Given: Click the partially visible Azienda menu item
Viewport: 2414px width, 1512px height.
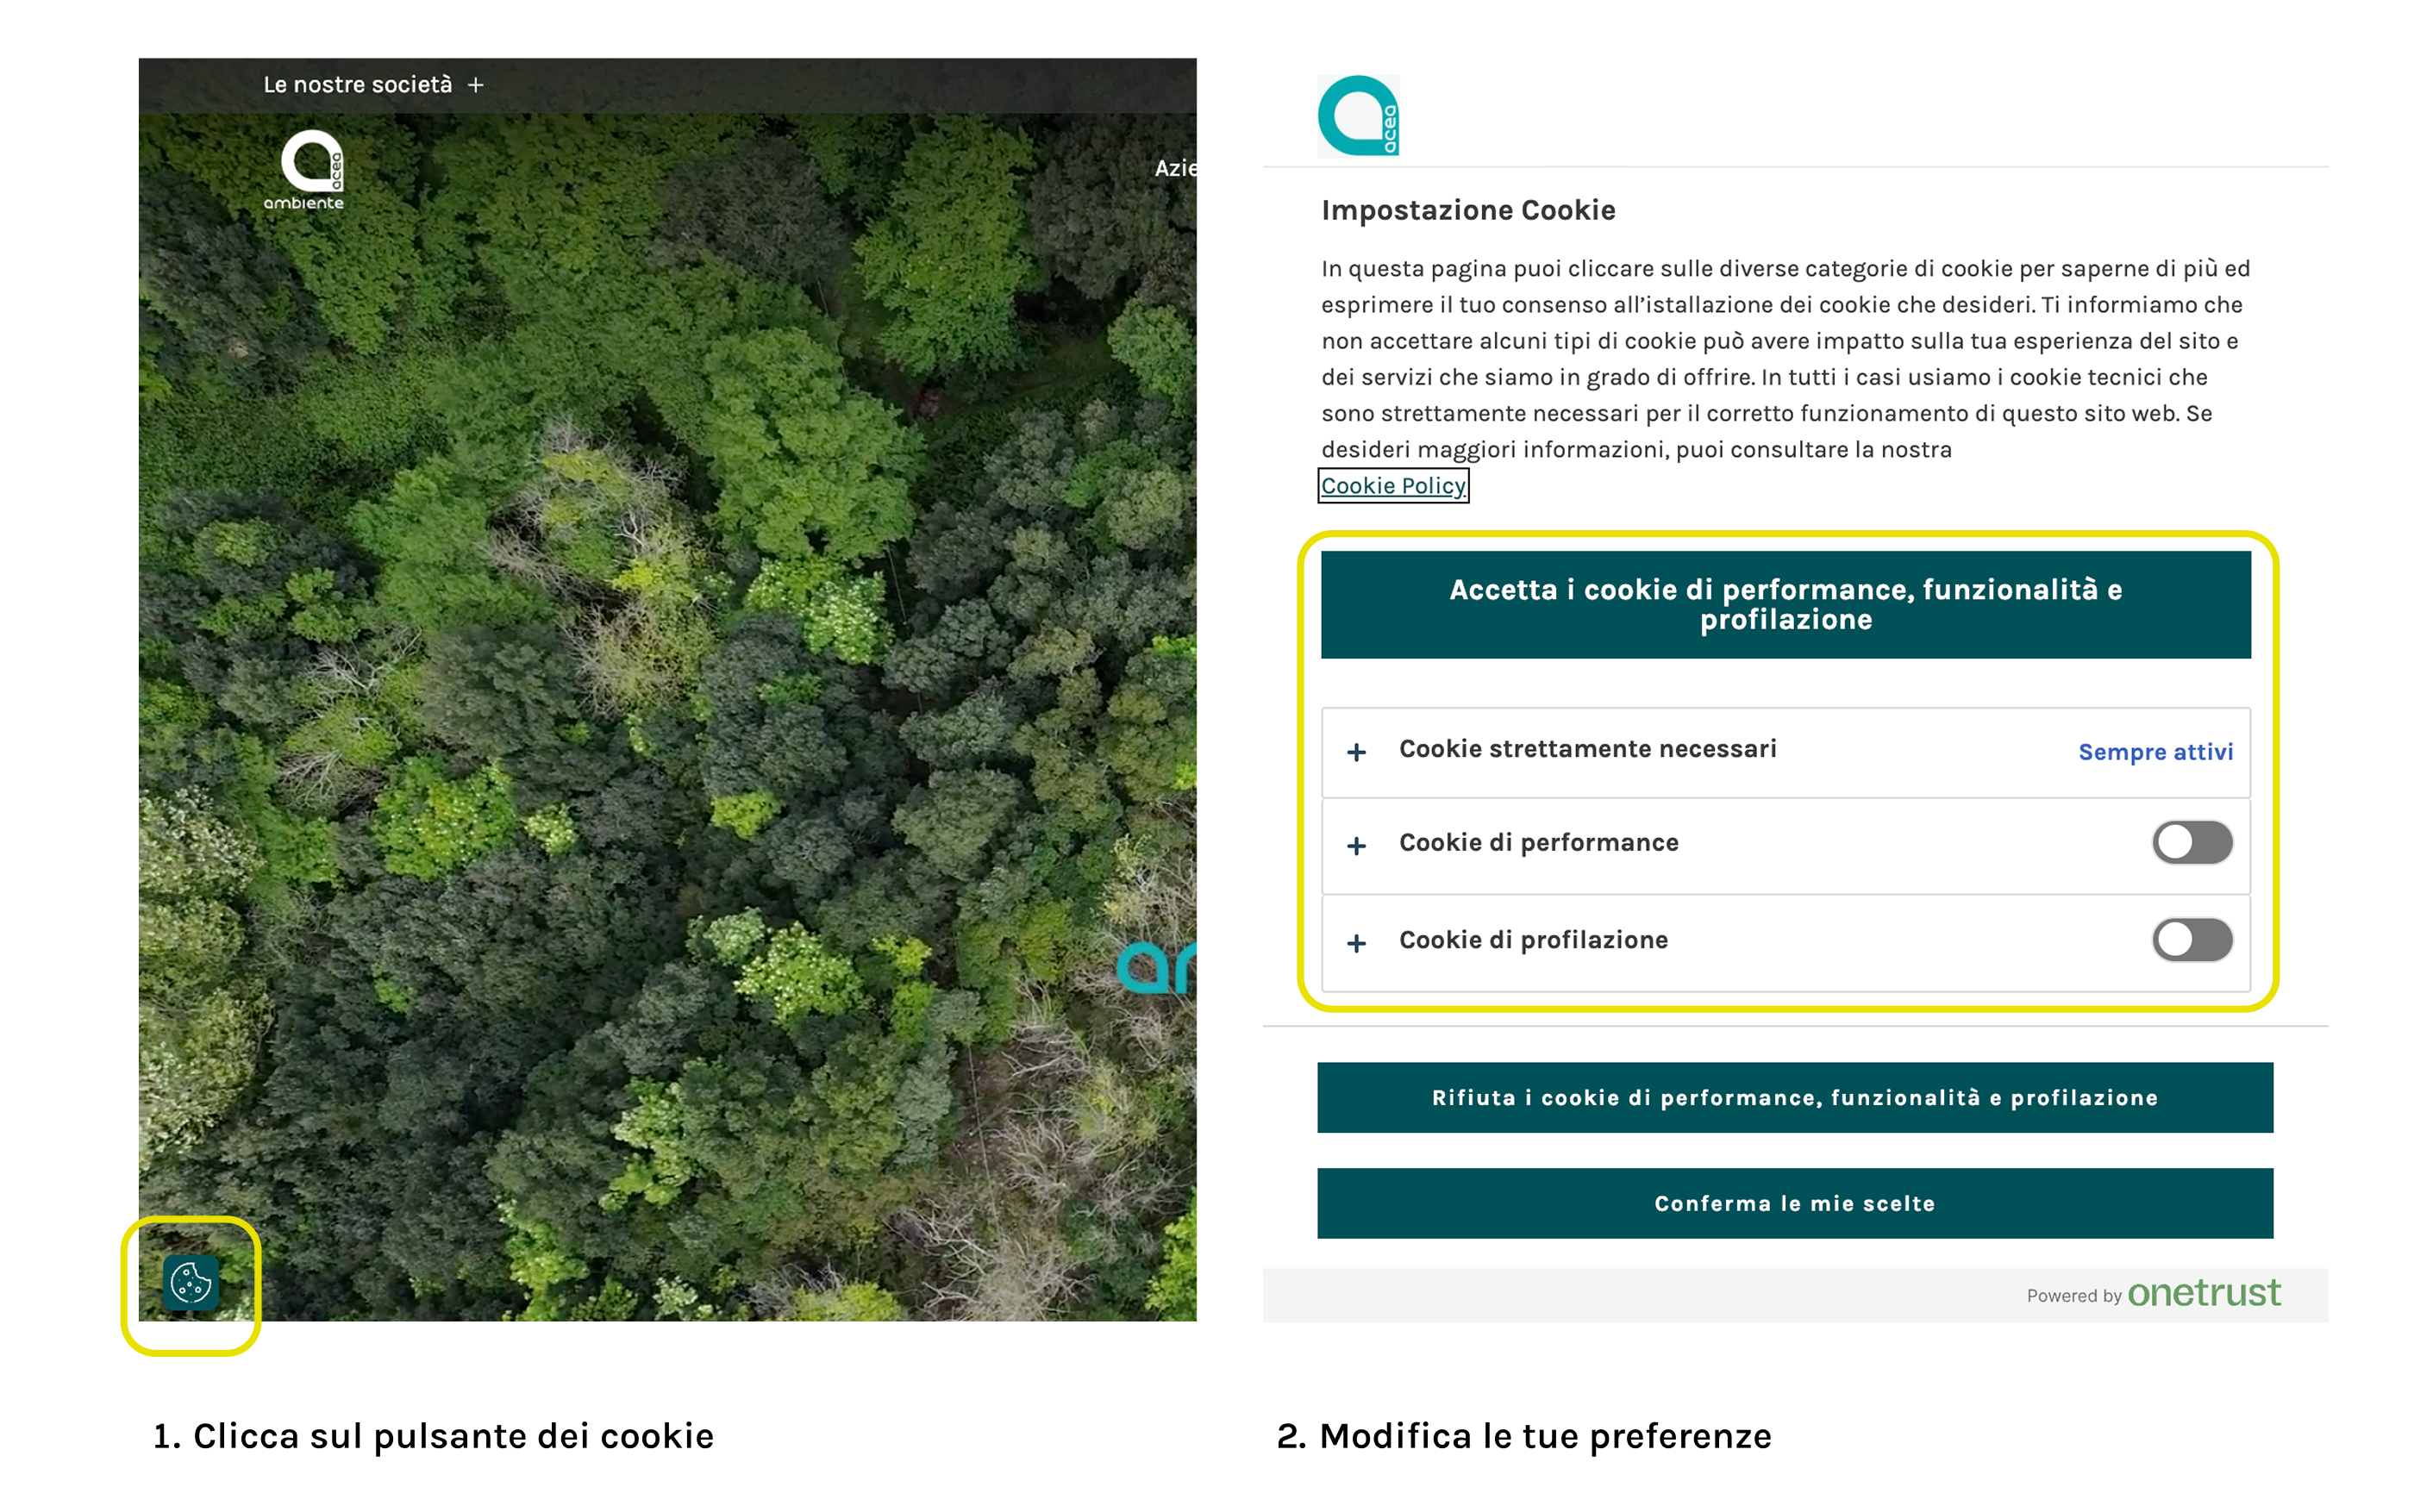Looking at the screenshot, I should point(1175,168).
